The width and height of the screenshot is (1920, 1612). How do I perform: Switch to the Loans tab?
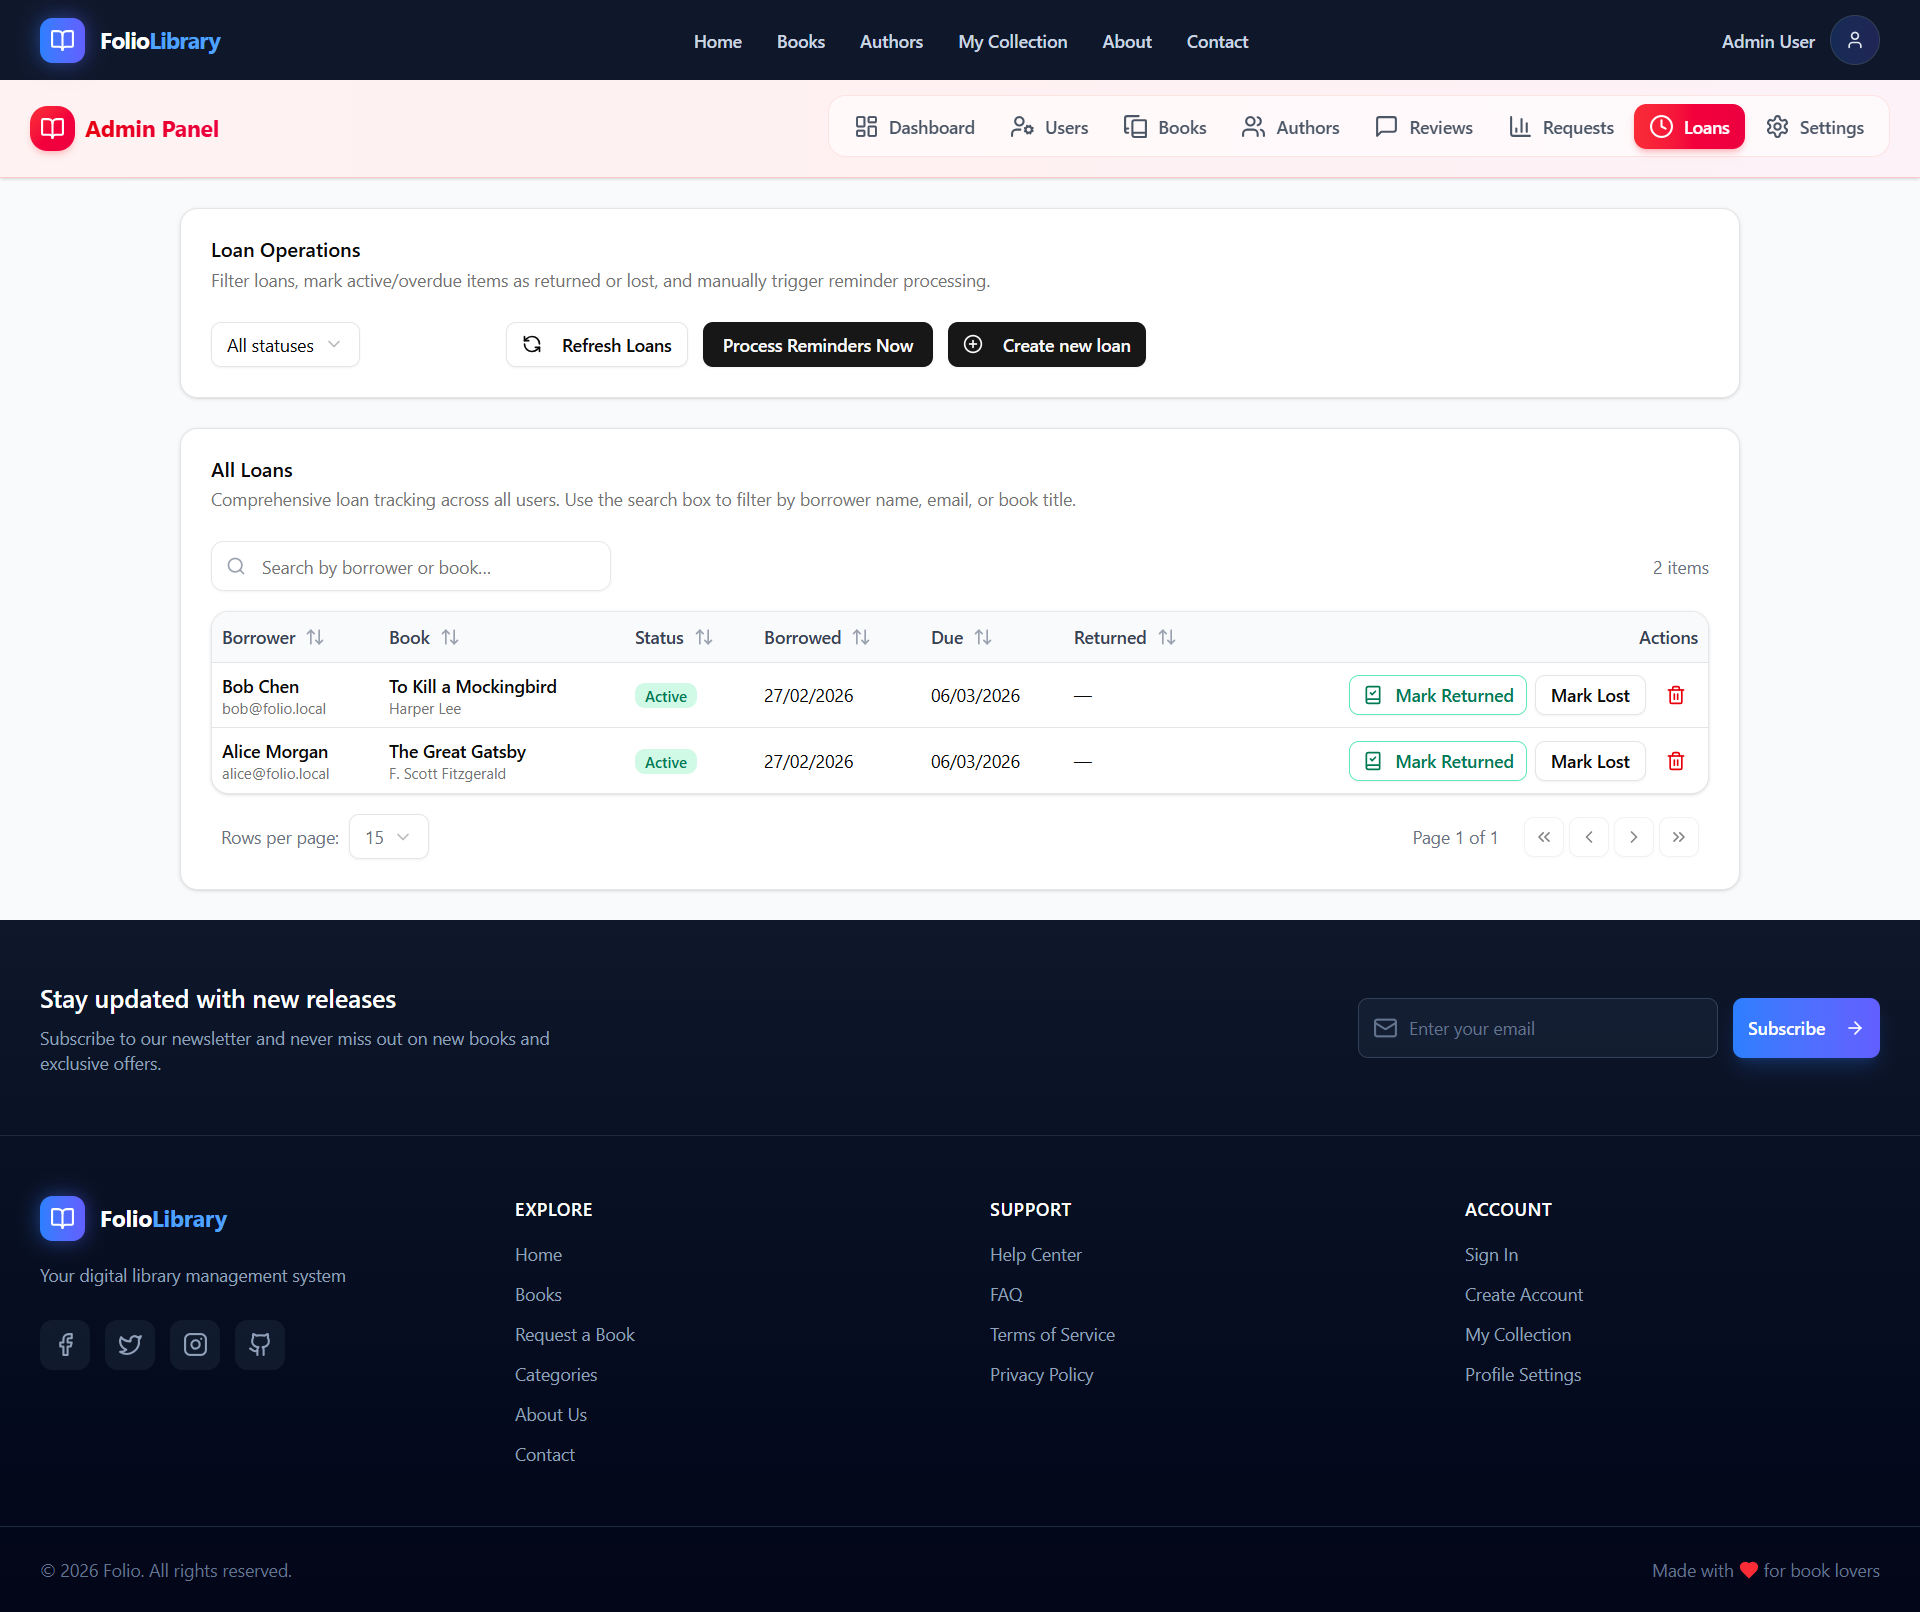point(1688,127)
